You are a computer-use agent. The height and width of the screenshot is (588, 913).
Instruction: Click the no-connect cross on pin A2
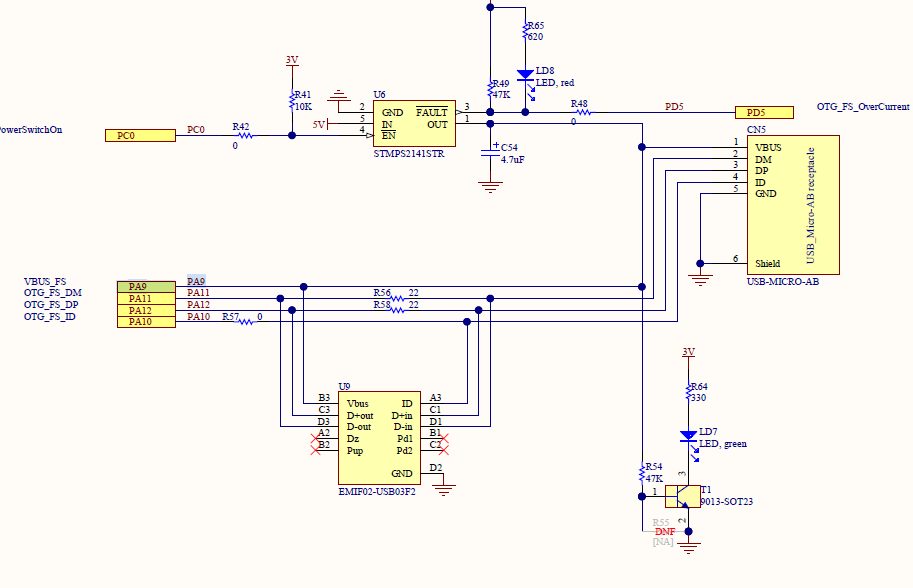pos(316,438)
